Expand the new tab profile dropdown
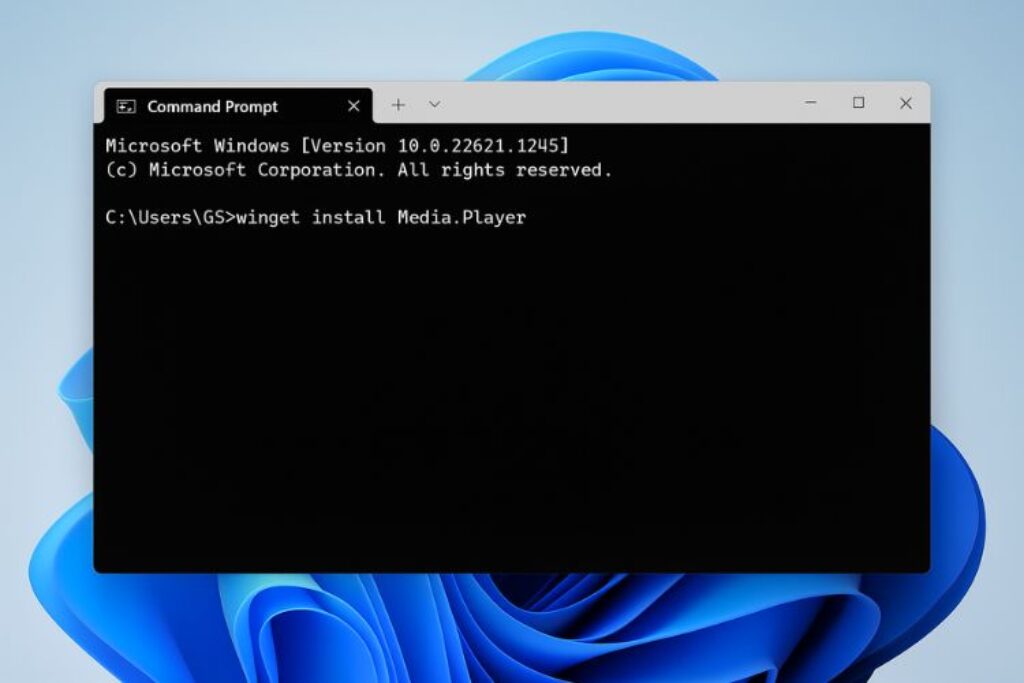This screenshot has width=1024, height=683. (x=434, y=104)
